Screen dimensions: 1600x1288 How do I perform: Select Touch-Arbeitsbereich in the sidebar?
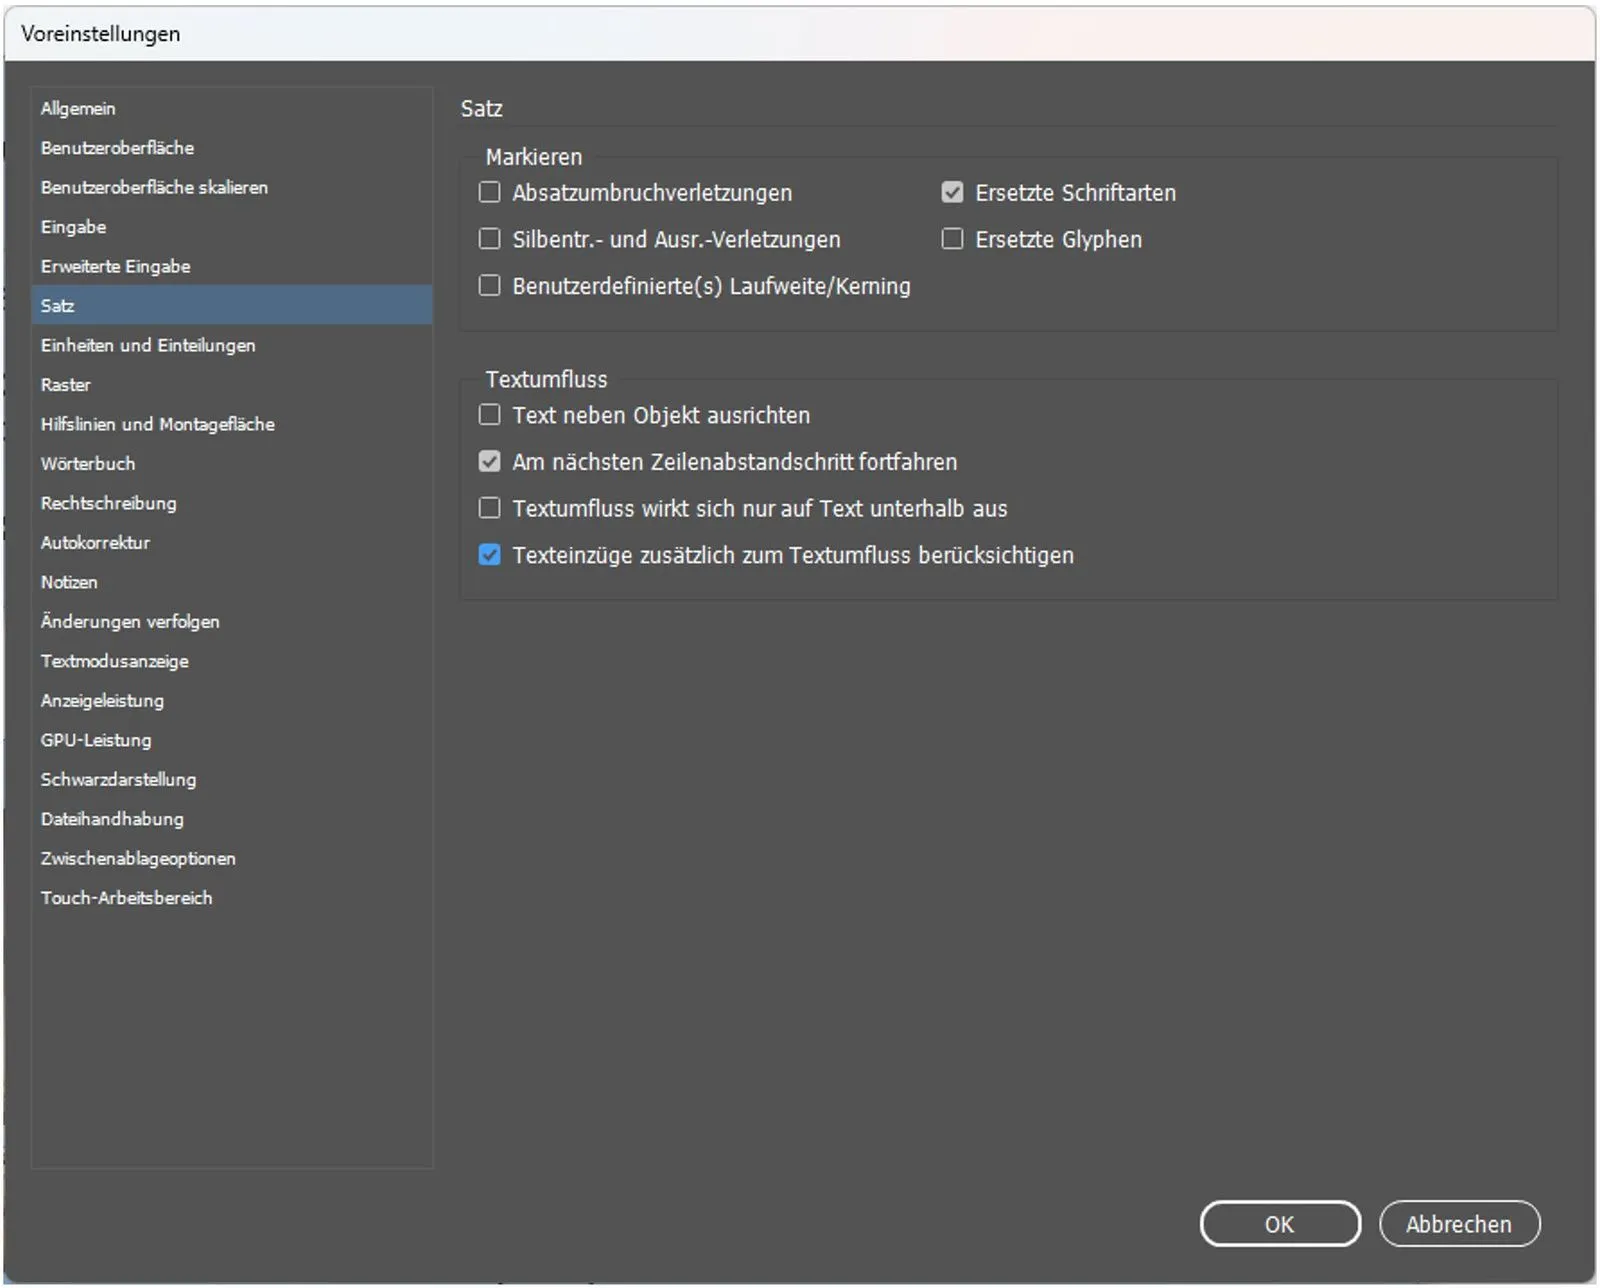[x=126, y=898]
